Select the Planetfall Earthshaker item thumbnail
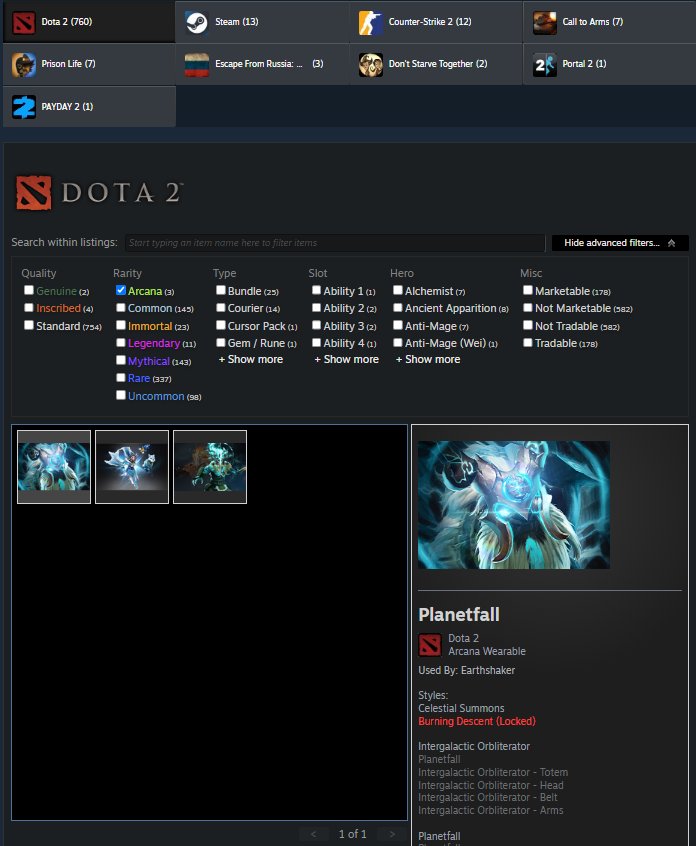Image resolution: width=696 pixels, height=846 pixels. [54, 467]
